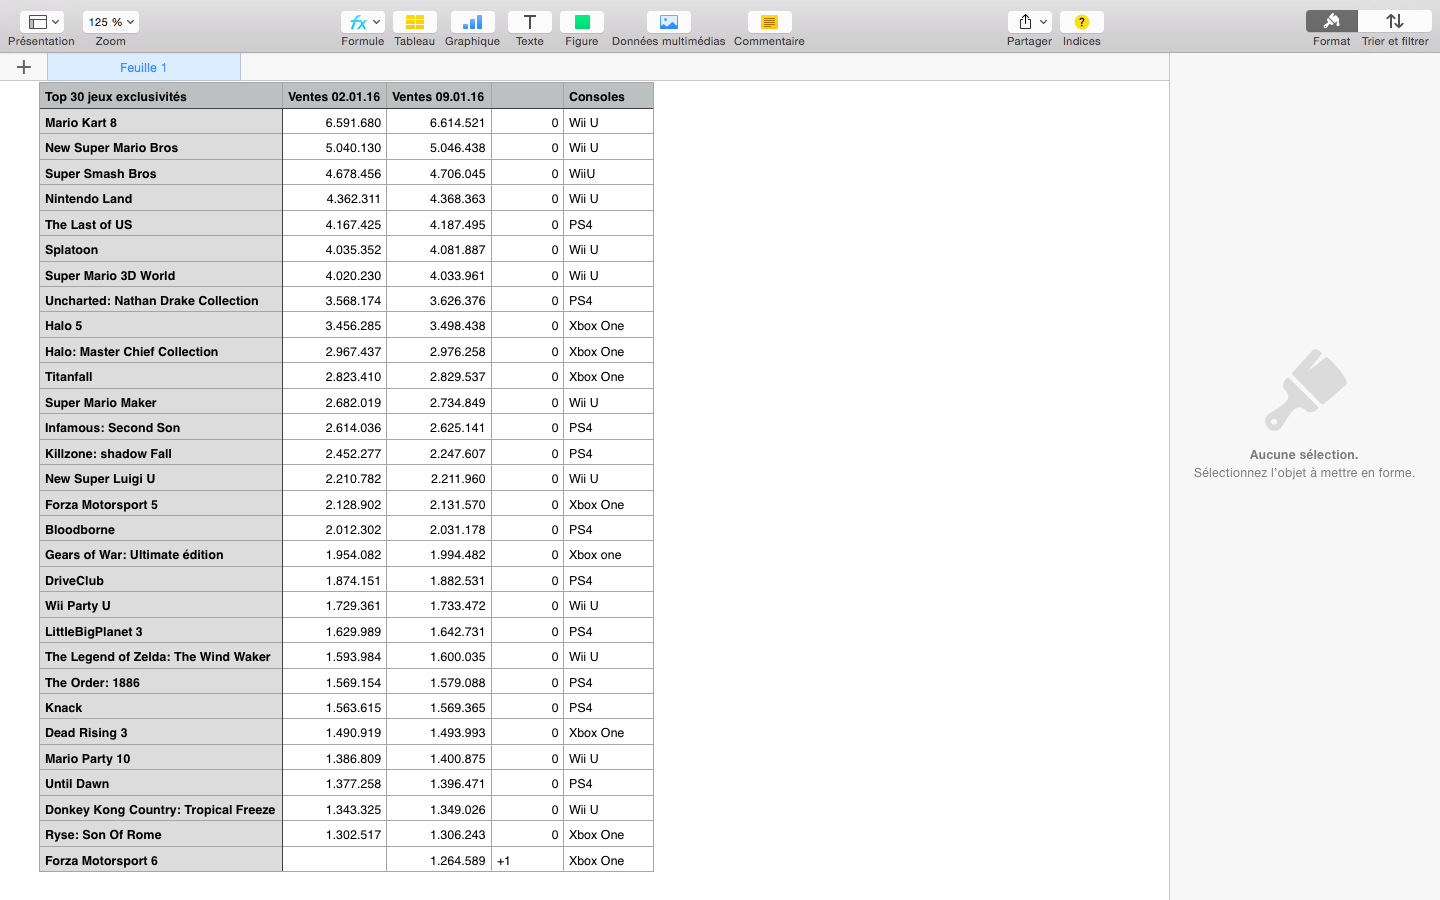The image size is (1440, 900).
Task: Select the Titanfall cell
Action: [x=161, y=376]
